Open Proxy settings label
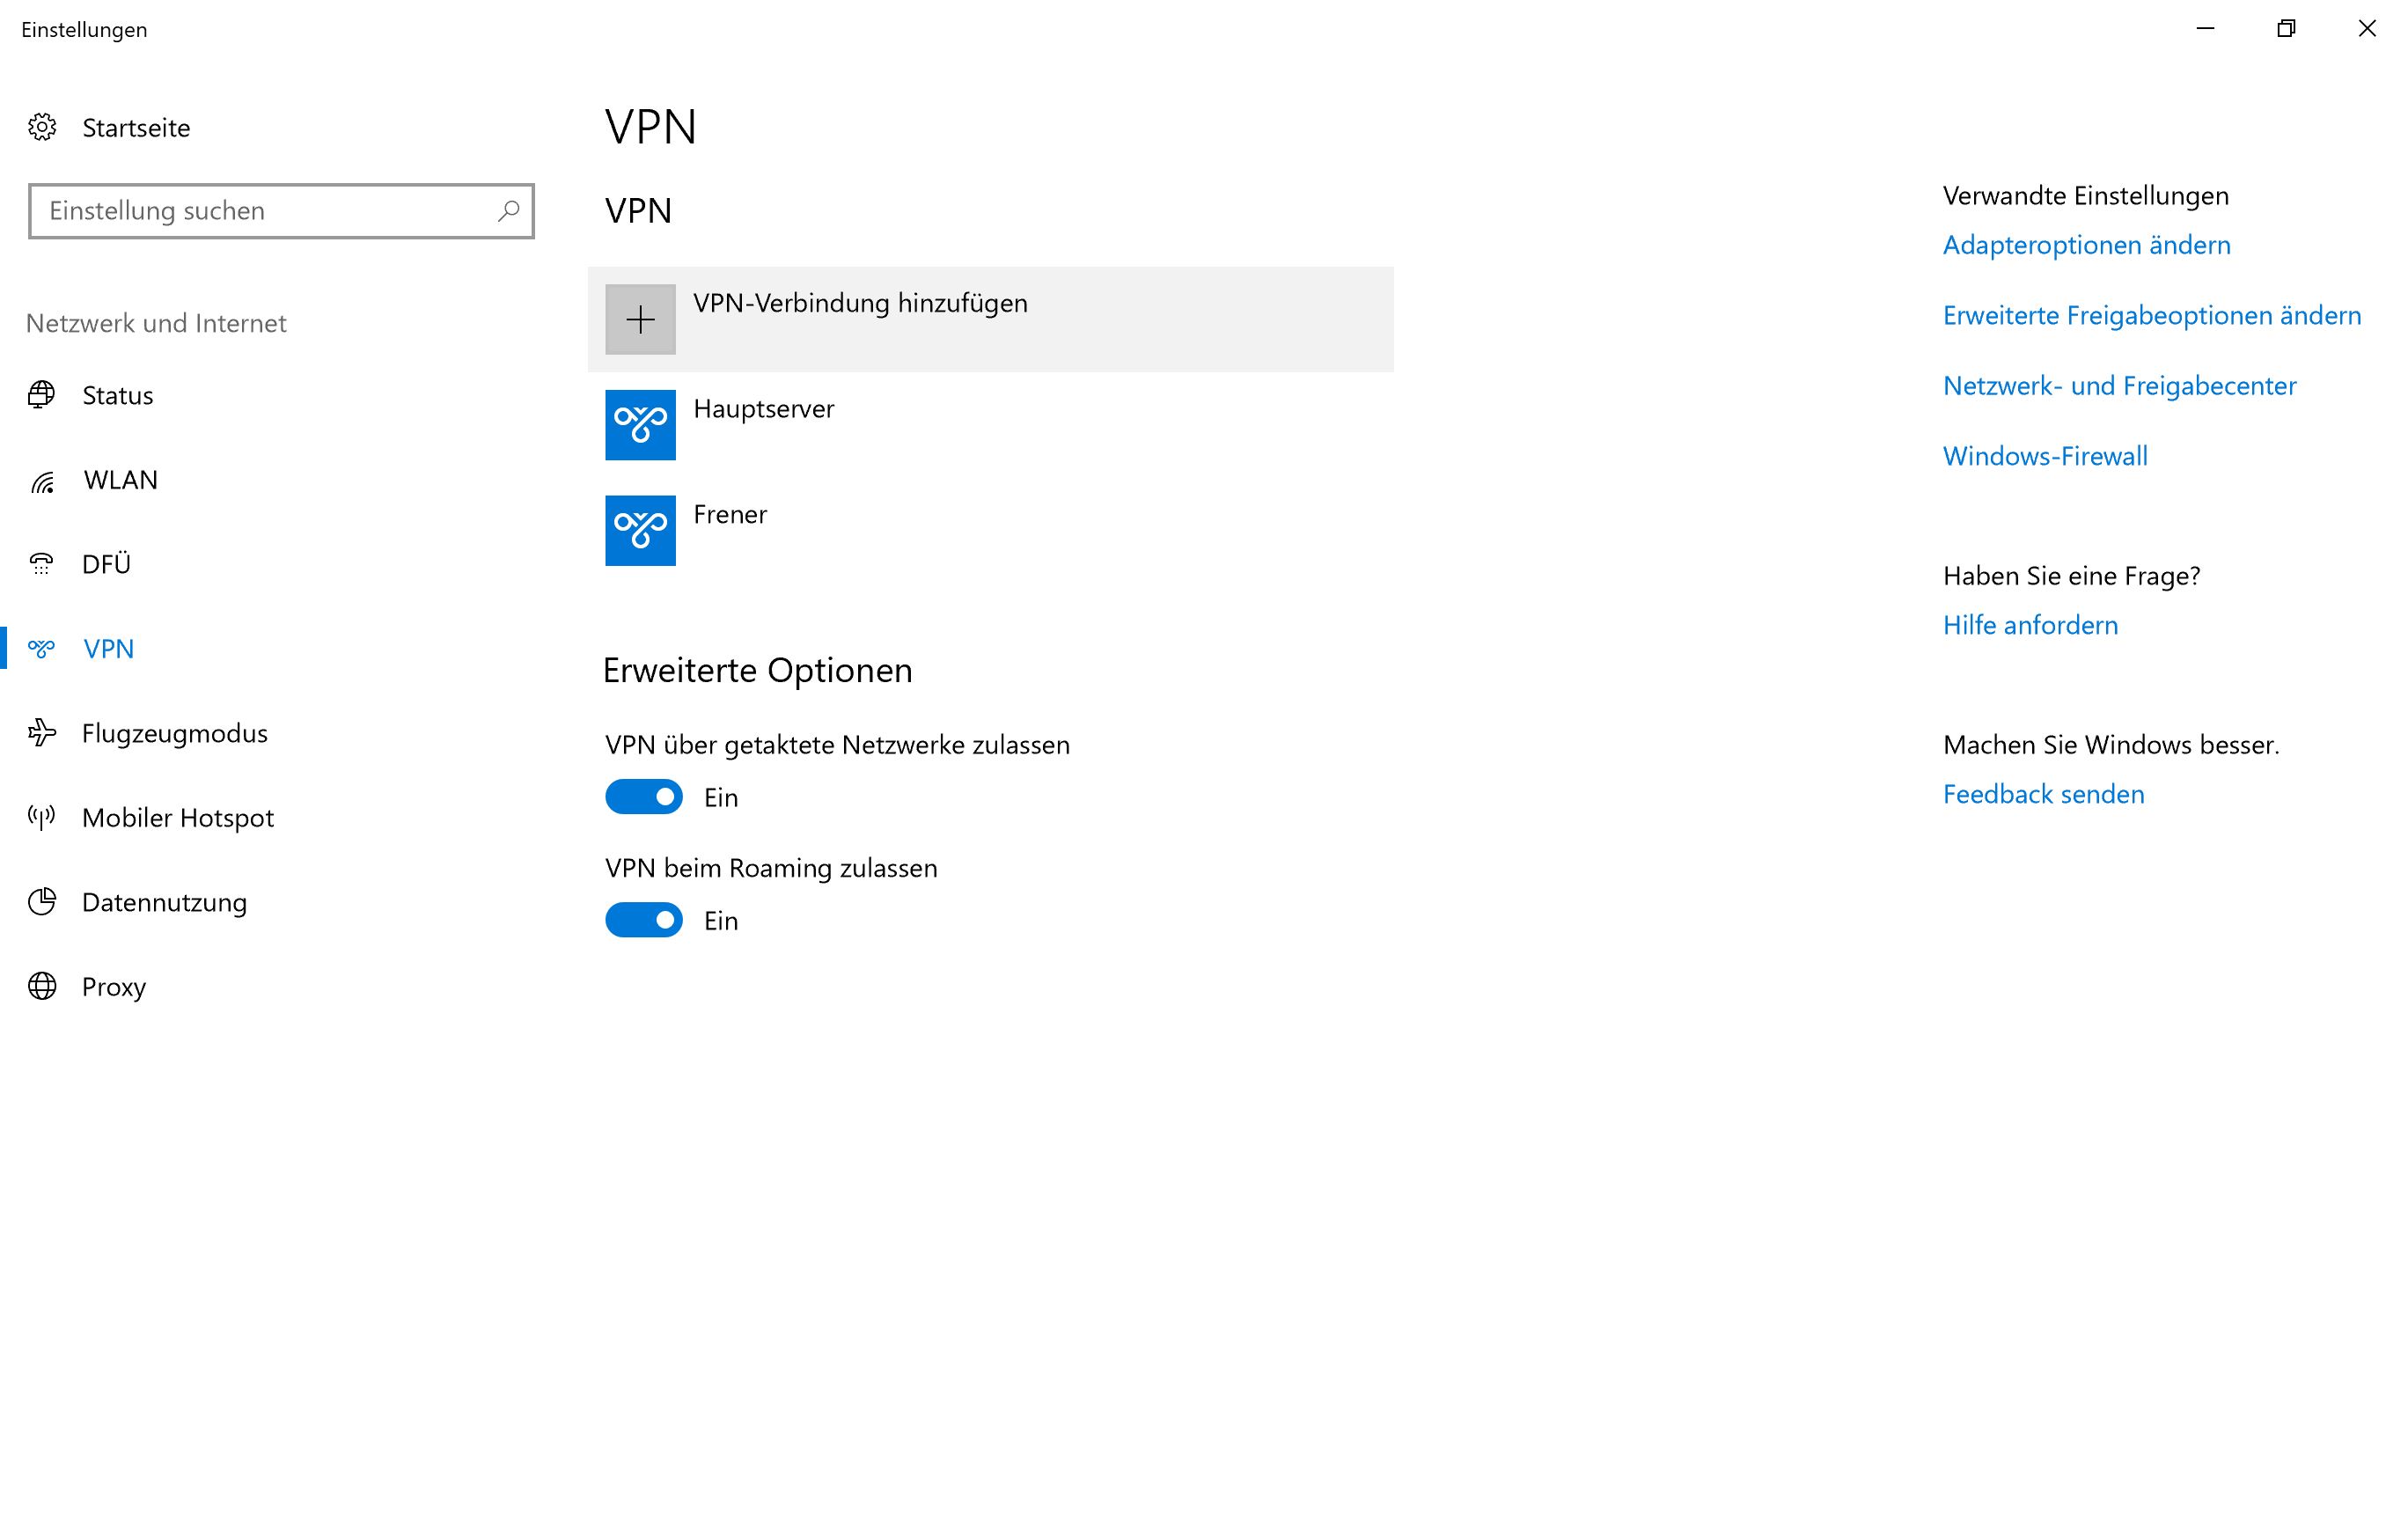This screenshot has width=2408, height=1535. tap(114, 987)
